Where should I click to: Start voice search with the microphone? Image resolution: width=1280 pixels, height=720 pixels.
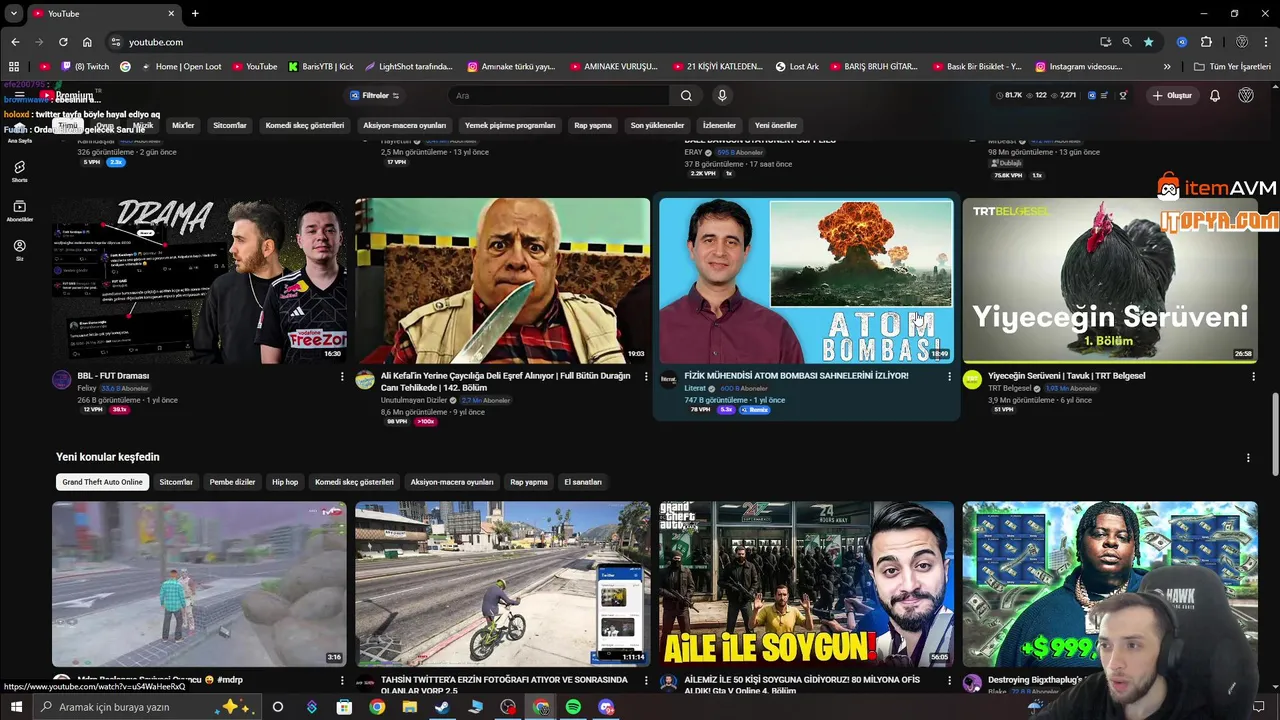point(722,96)
